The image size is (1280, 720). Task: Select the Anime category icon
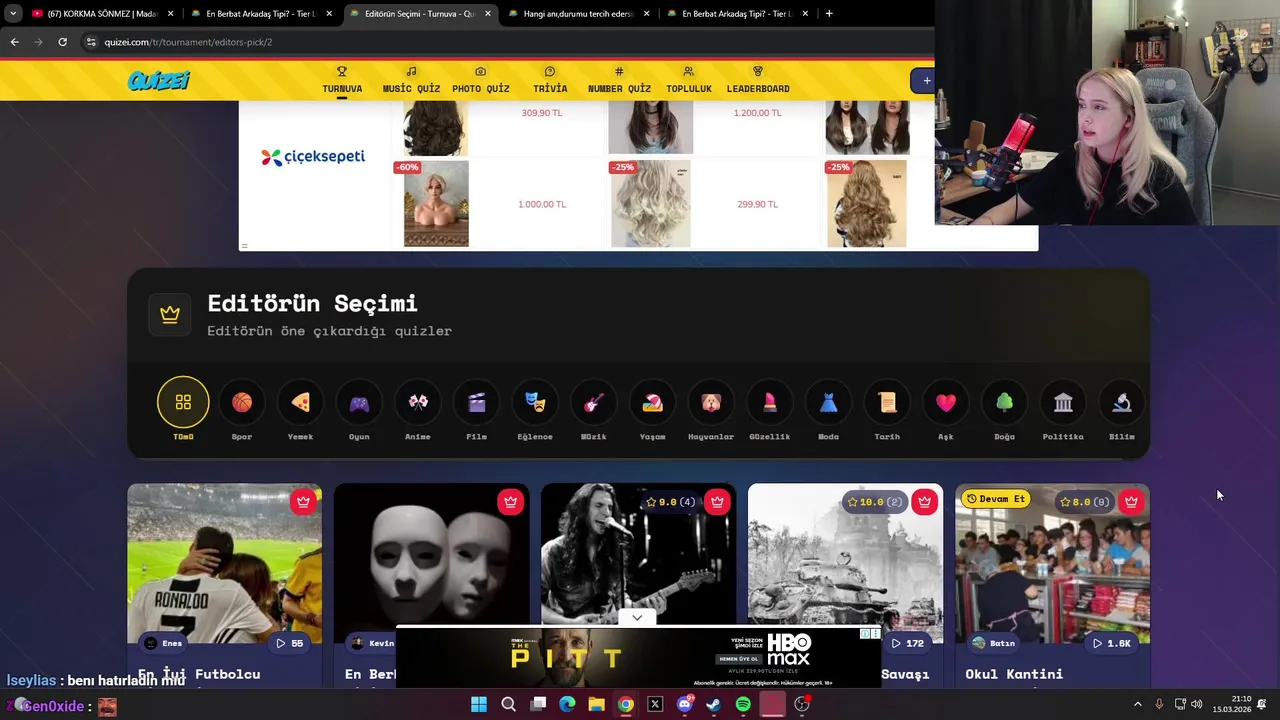pyautogui.click(x=418, y=409)
